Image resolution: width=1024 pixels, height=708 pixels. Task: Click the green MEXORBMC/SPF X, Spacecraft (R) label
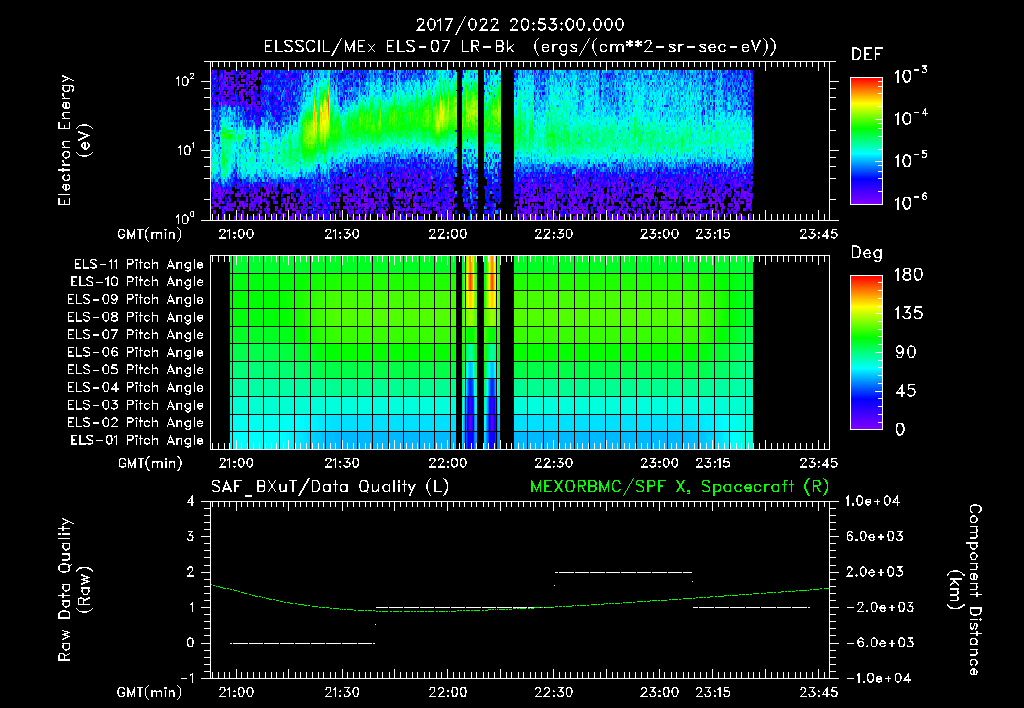coord(679,487)
